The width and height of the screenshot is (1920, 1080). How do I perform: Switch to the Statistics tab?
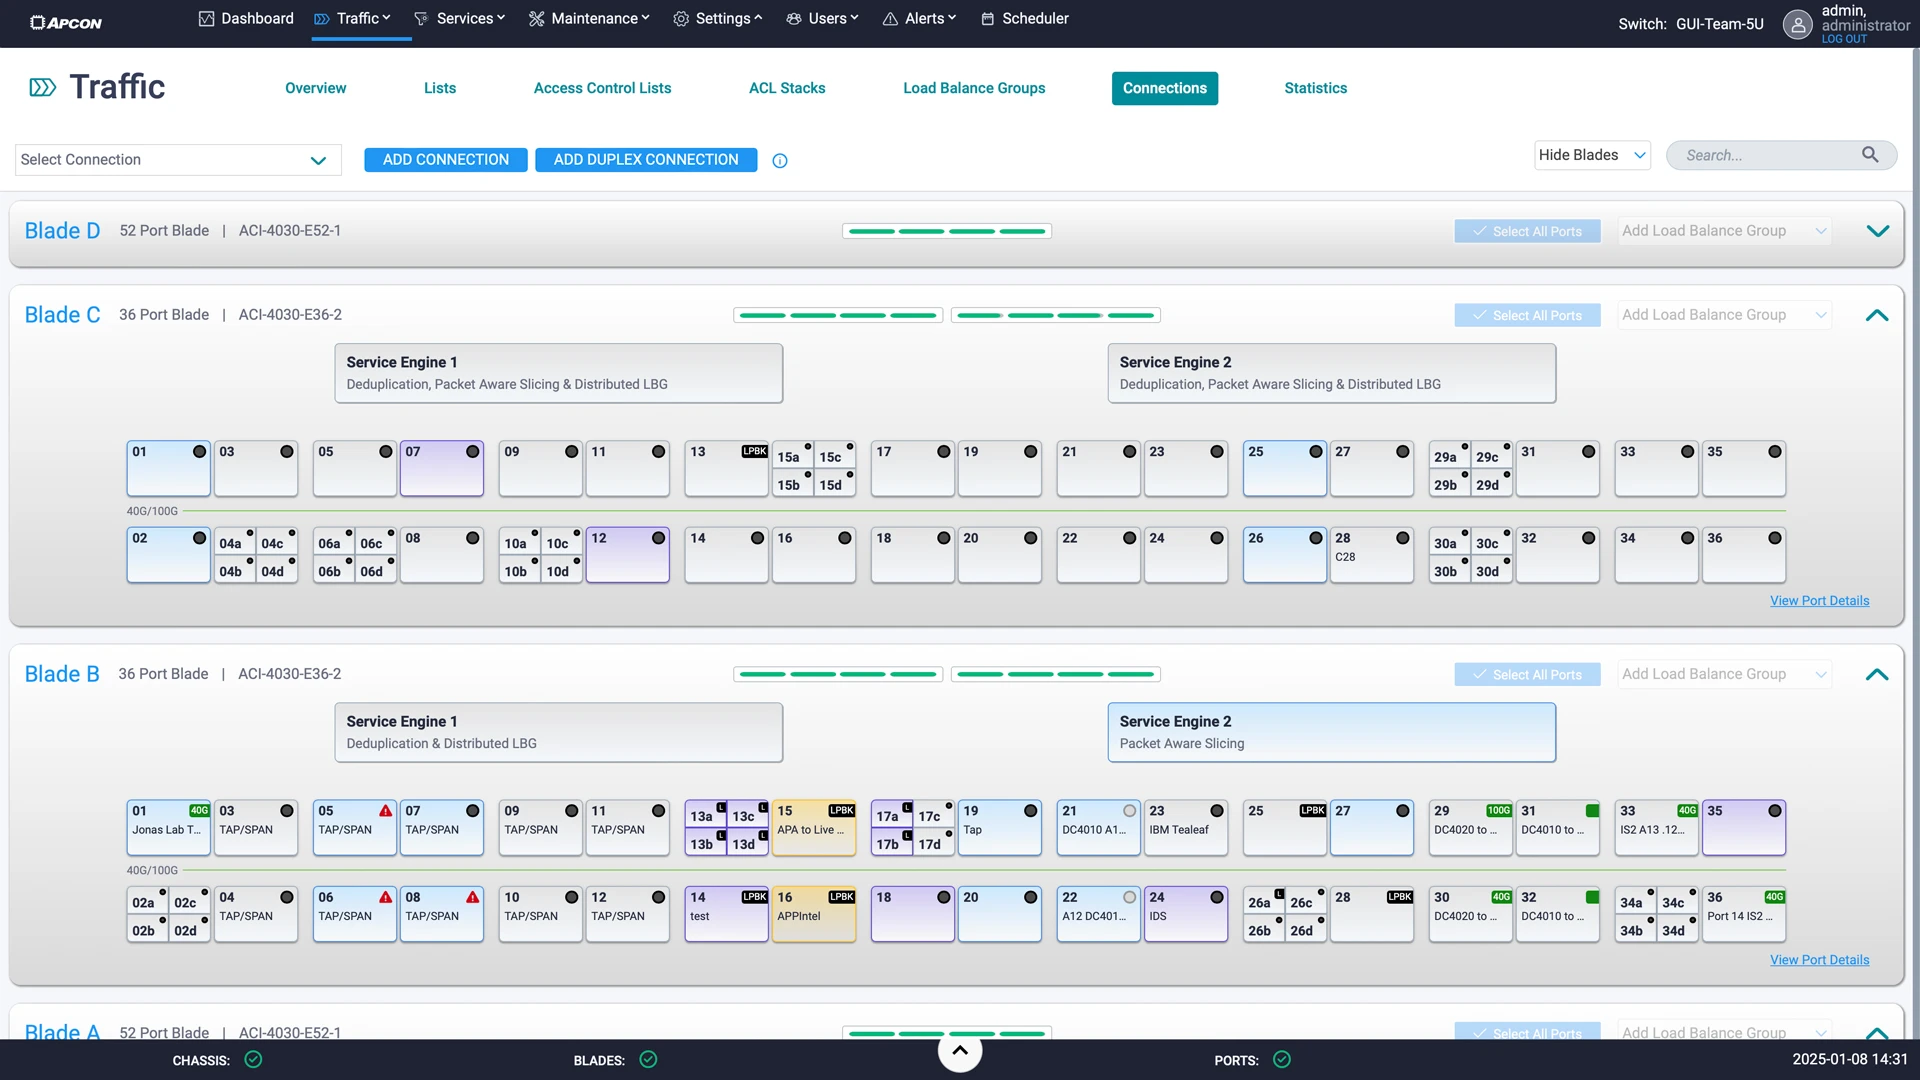coord(1315,88)
